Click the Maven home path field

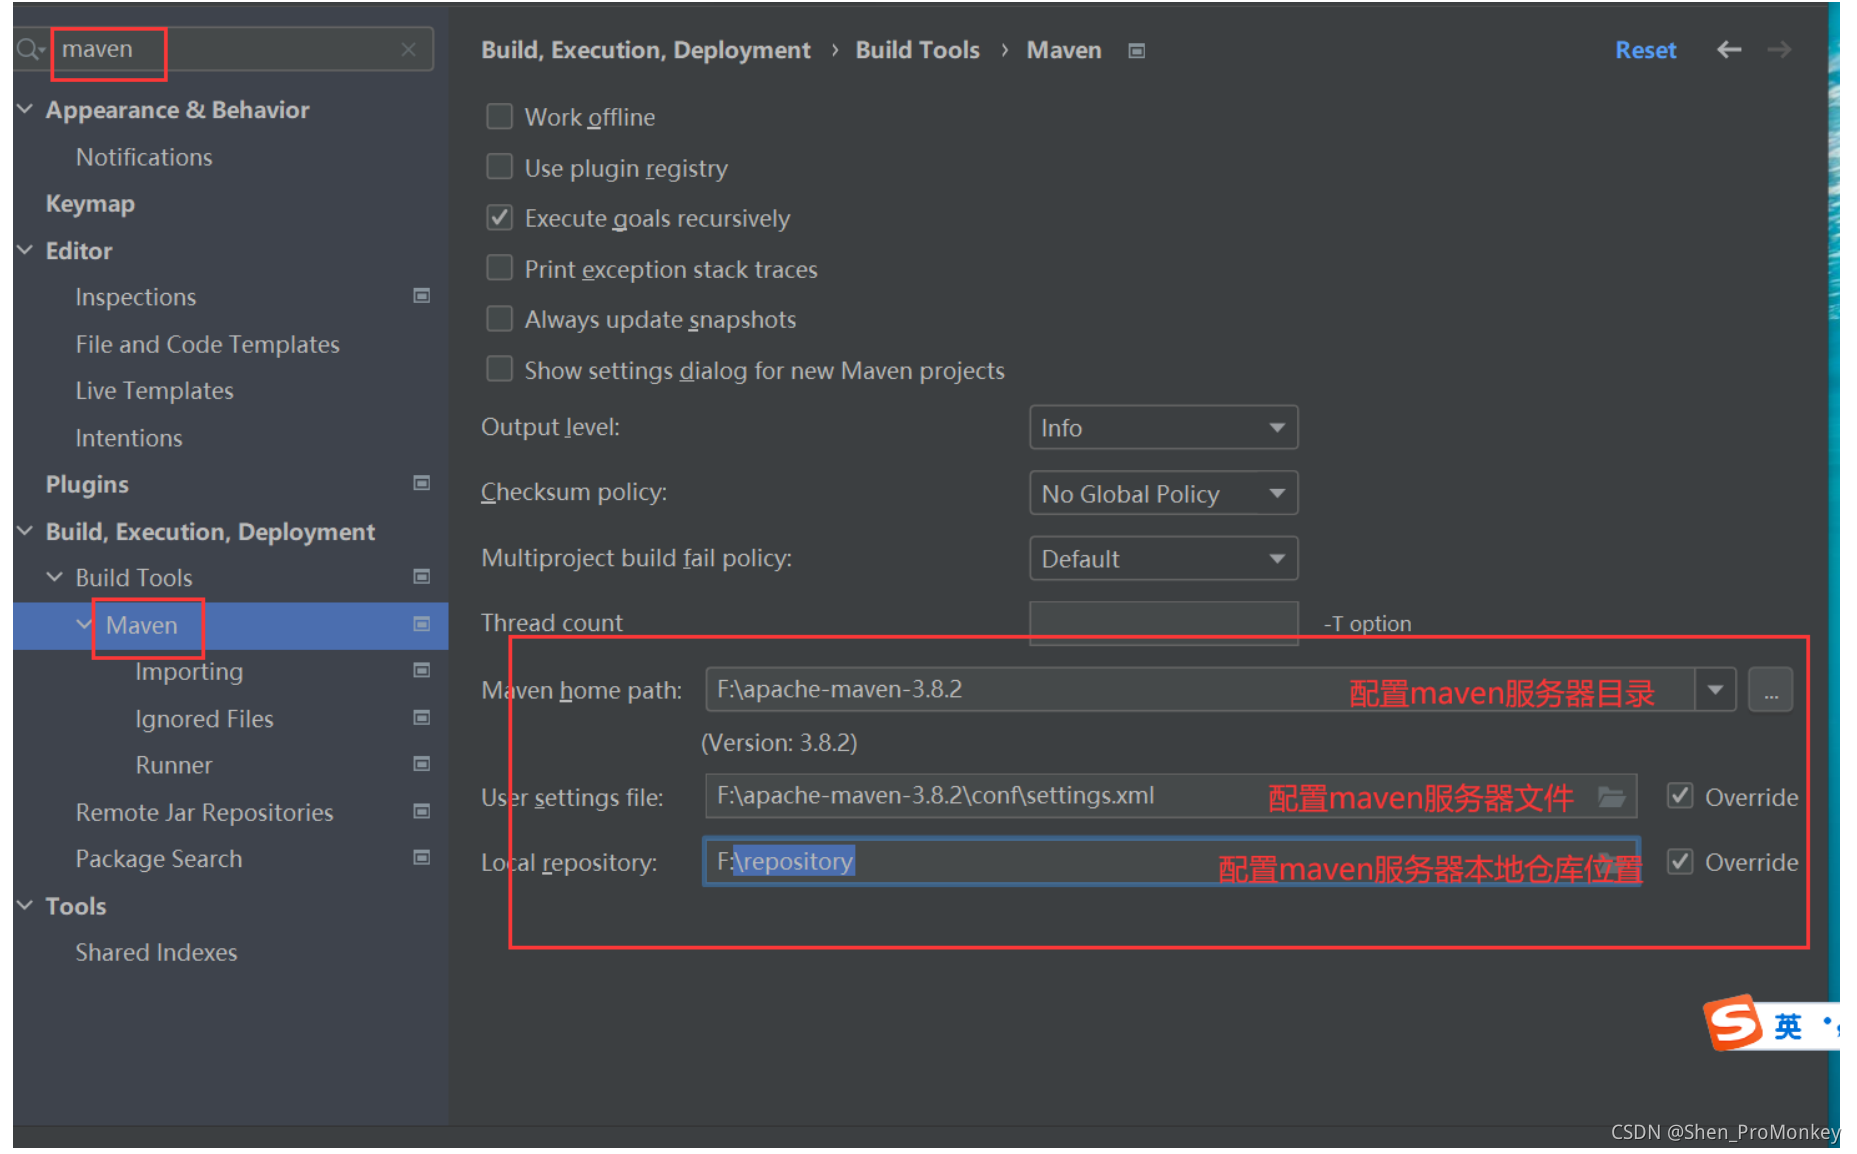tap(1200, 690)
